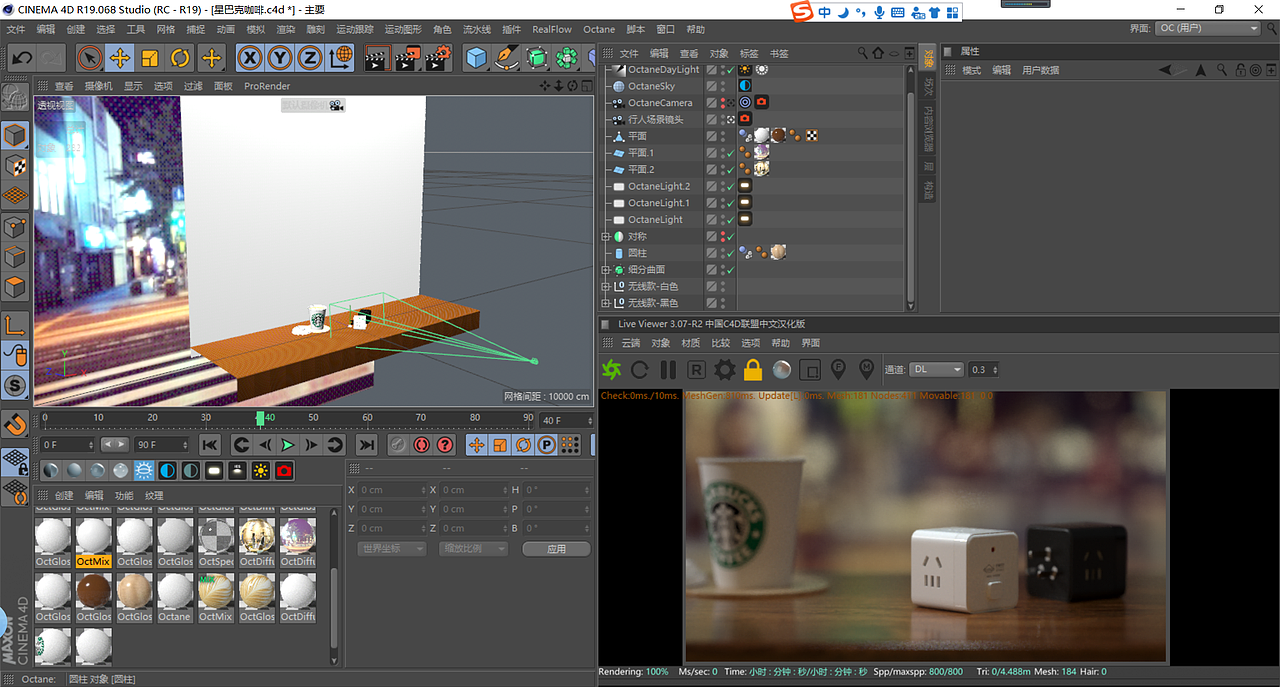Toggle the world coordinate system icon
The width and height of the screenshot is (1280, 687).
pyautogui.click(x=340, y=58)
